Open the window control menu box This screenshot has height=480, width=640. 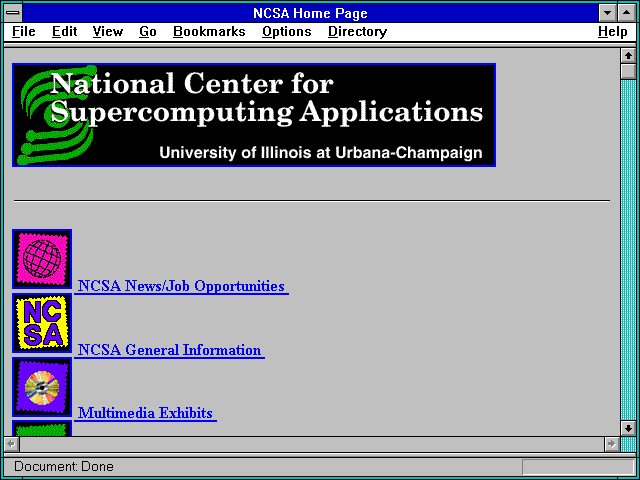(13, 13)
